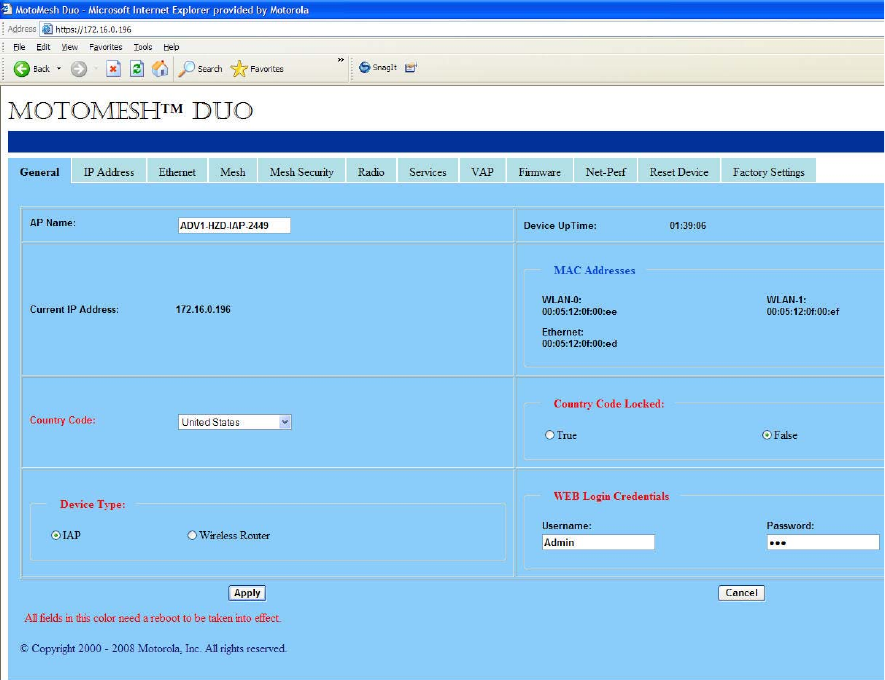Switch to the VAP tab

pyautogui.click(x=483, y=172)
